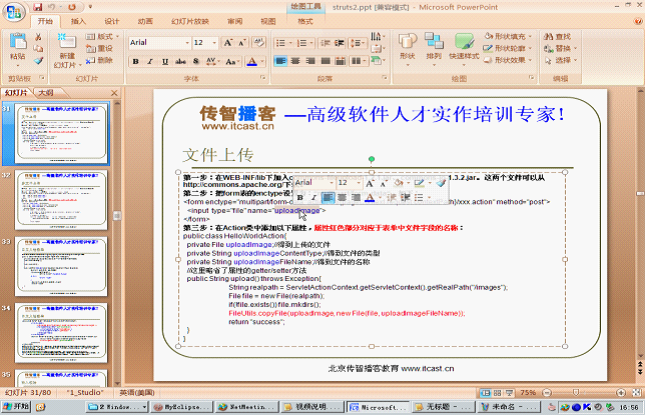Click the distributed alignment icon
The width and height of the screenshot is (645, 415).
click(340, 61)
